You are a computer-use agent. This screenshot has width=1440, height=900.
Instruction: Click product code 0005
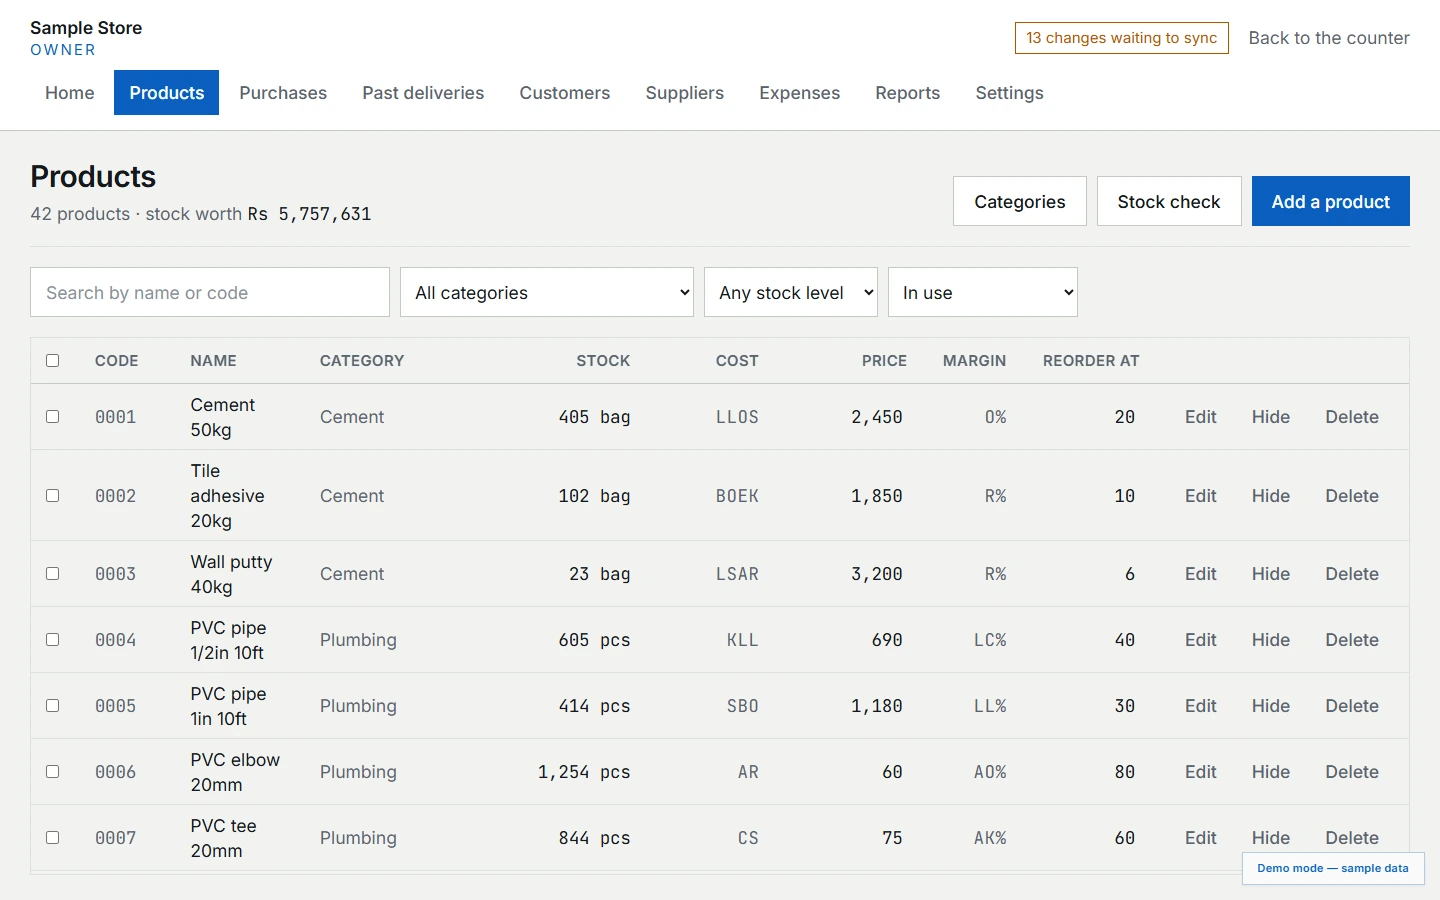[116, 706]
